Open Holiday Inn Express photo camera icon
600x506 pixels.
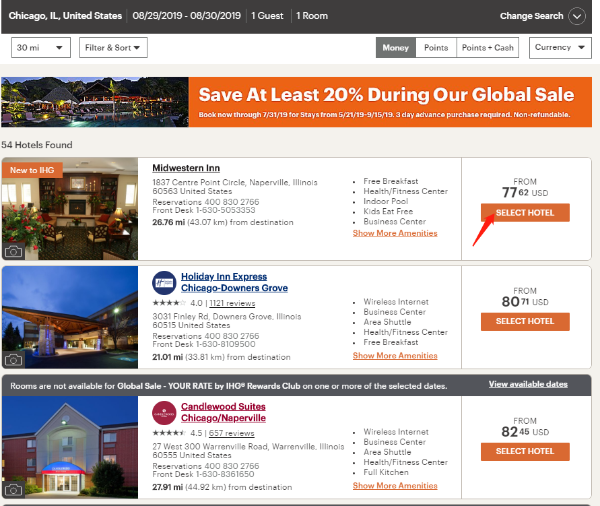pyautogui.click(x=13, y=360)
